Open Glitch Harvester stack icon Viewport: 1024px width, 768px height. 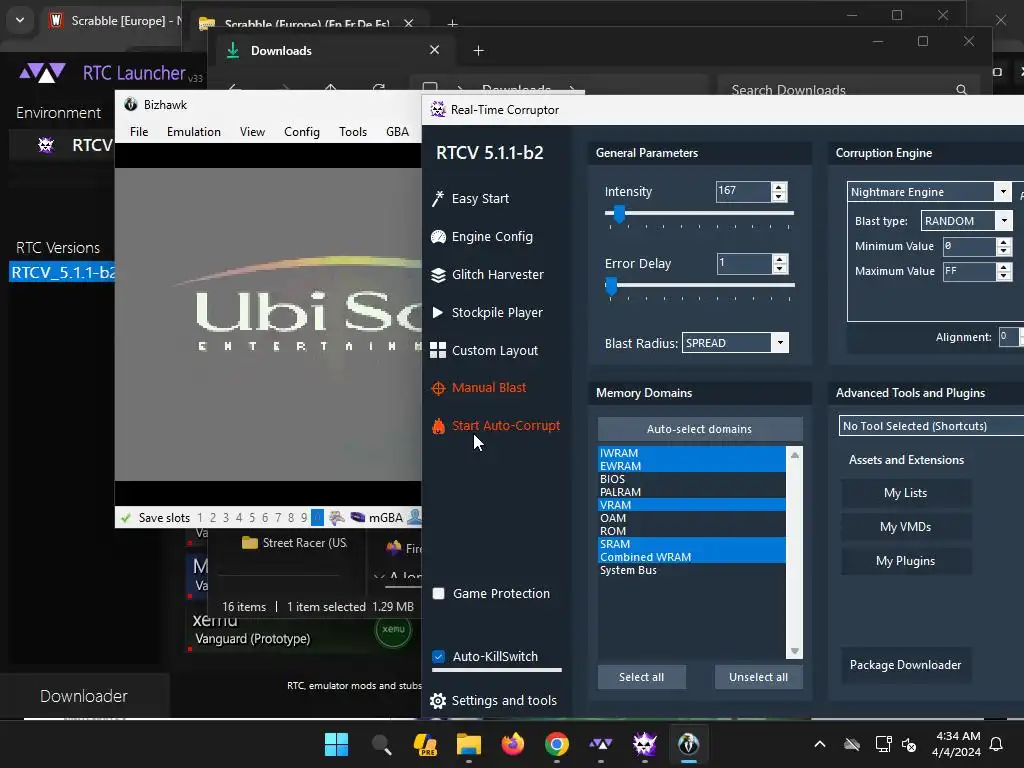[438, 275]
